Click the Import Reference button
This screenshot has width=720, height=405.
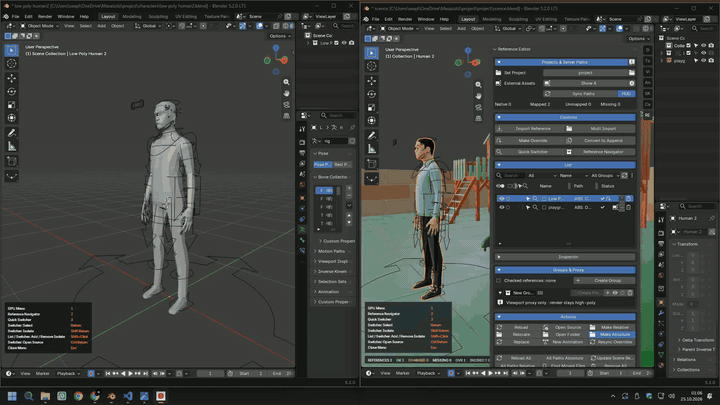[x=529, y=129]
